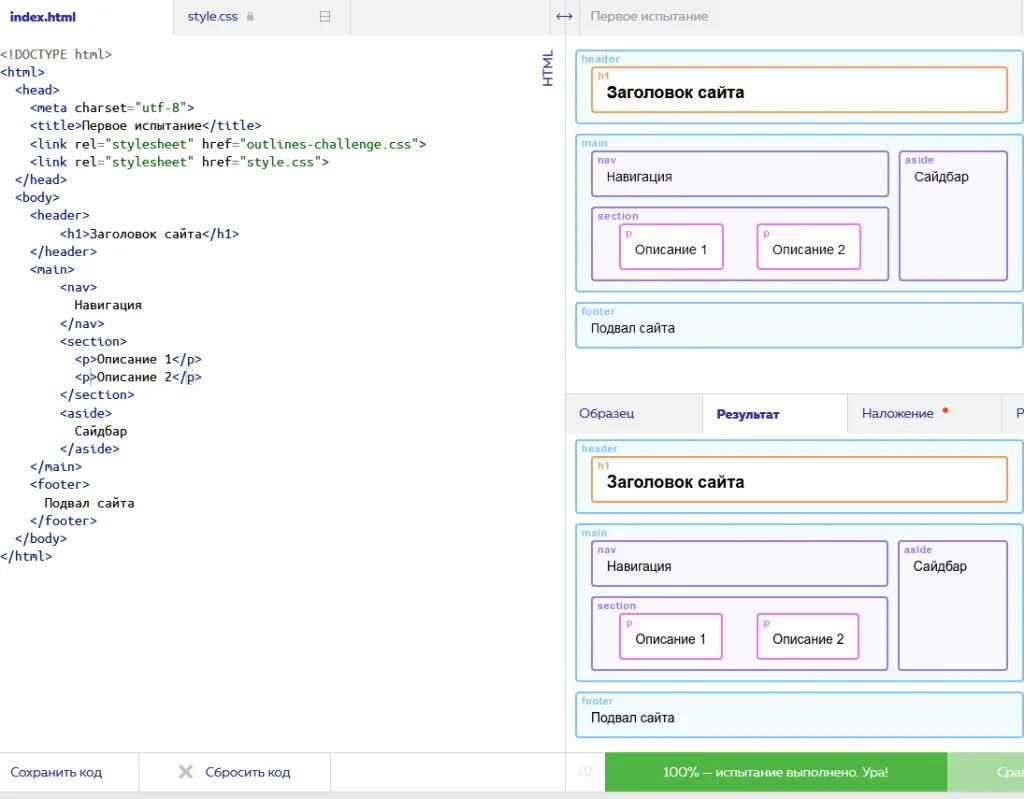Screen dimensions: 1024x799
Task: Click the X icon before Сбросить код
Action: point(185,772)
